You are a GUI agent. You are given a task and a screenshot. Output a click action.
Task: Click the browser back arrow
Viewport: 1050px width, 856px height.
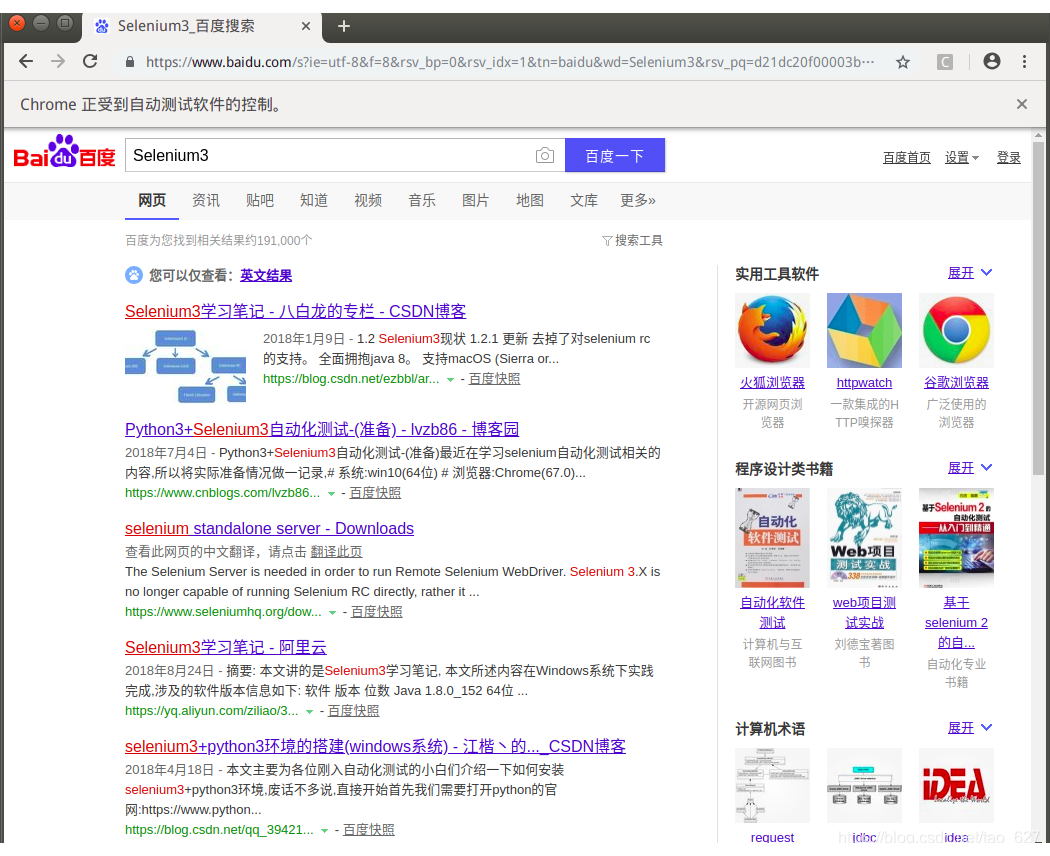pyautogui.click(x=25, y=62)
